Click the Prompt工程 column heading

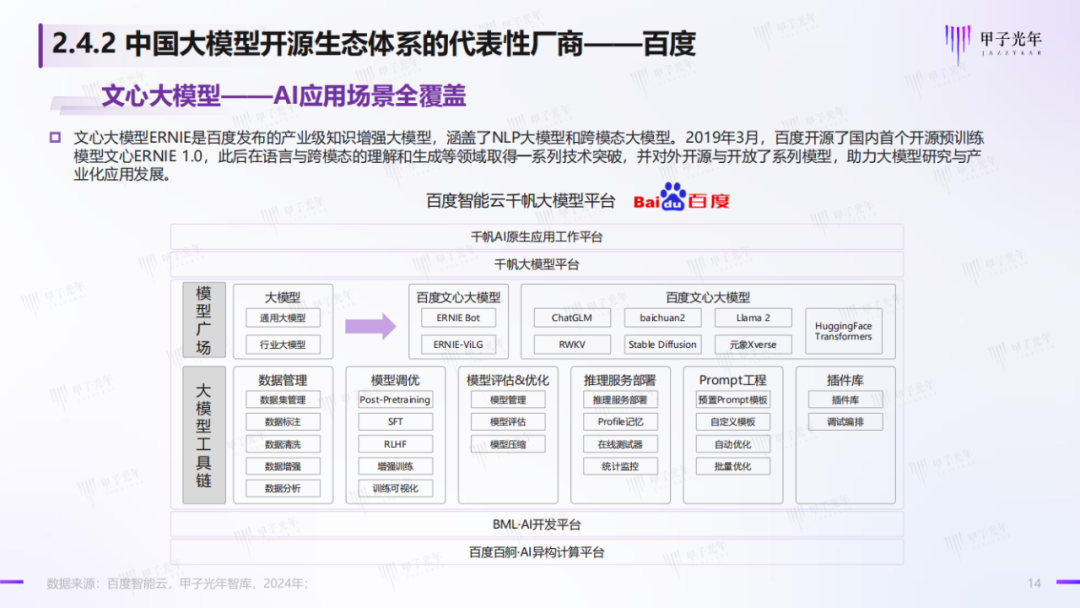[733, 380]
